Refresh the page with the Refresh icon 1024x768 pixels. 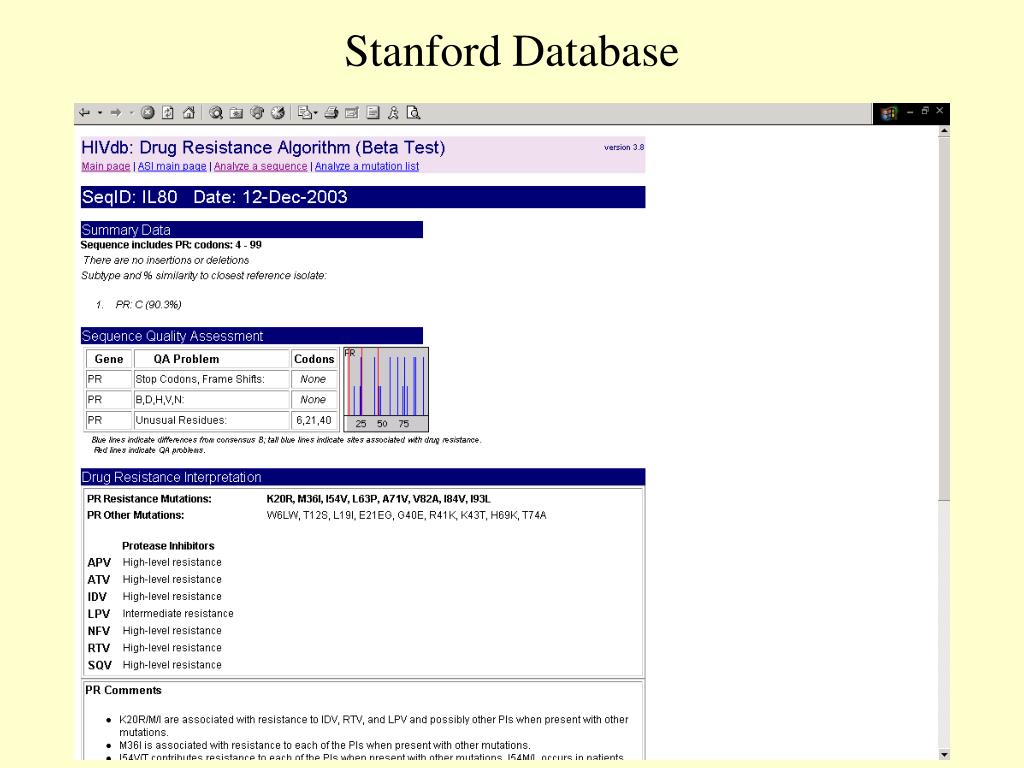click(168, 113)
